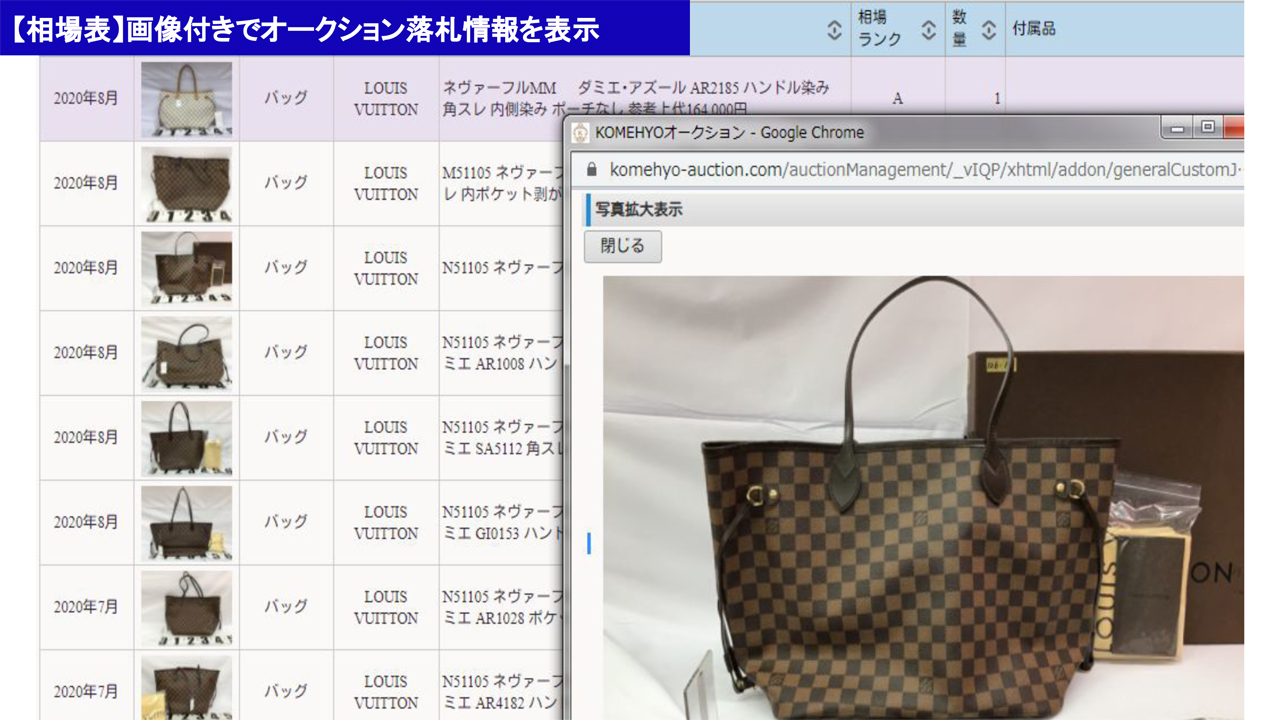
Task: Click 2020年8月 in the ダミエ・アズール row
Action: coord(86,99)
